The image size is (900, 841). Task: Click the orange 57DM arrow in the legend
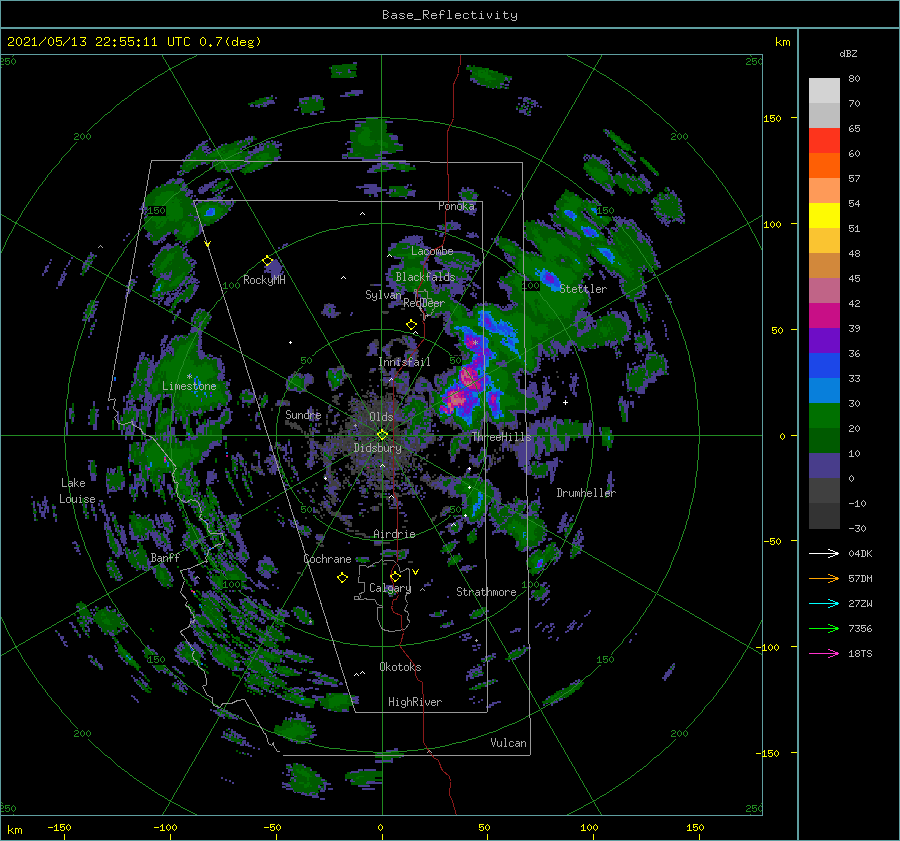(824, 579)
